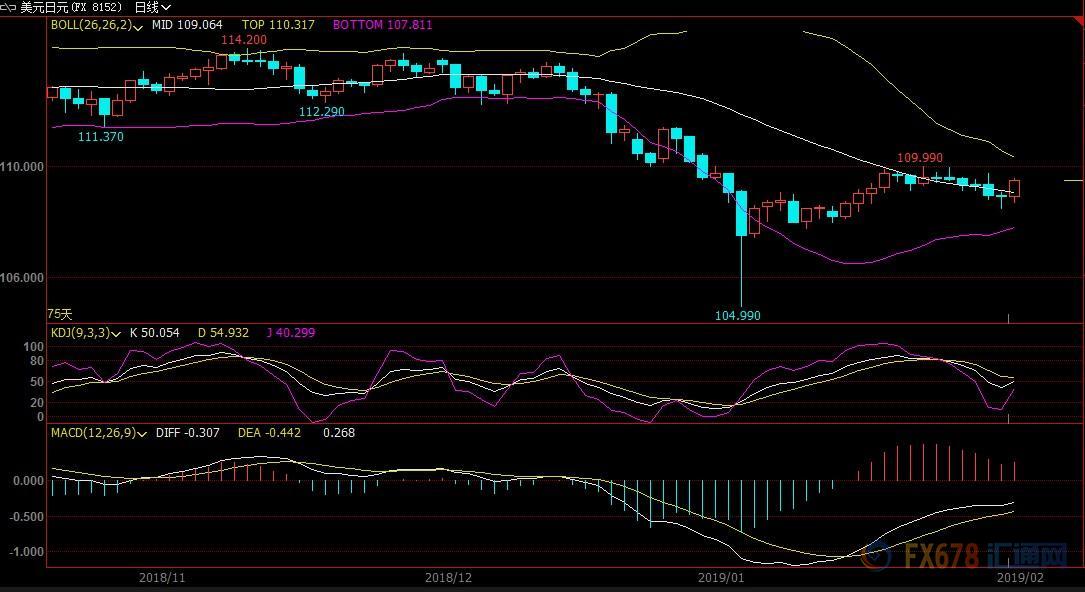Screen dimensions: 1085x592
Task: Click the MACD -1.000 axis label
Action: pyautogui.click(x=25, y=552)
